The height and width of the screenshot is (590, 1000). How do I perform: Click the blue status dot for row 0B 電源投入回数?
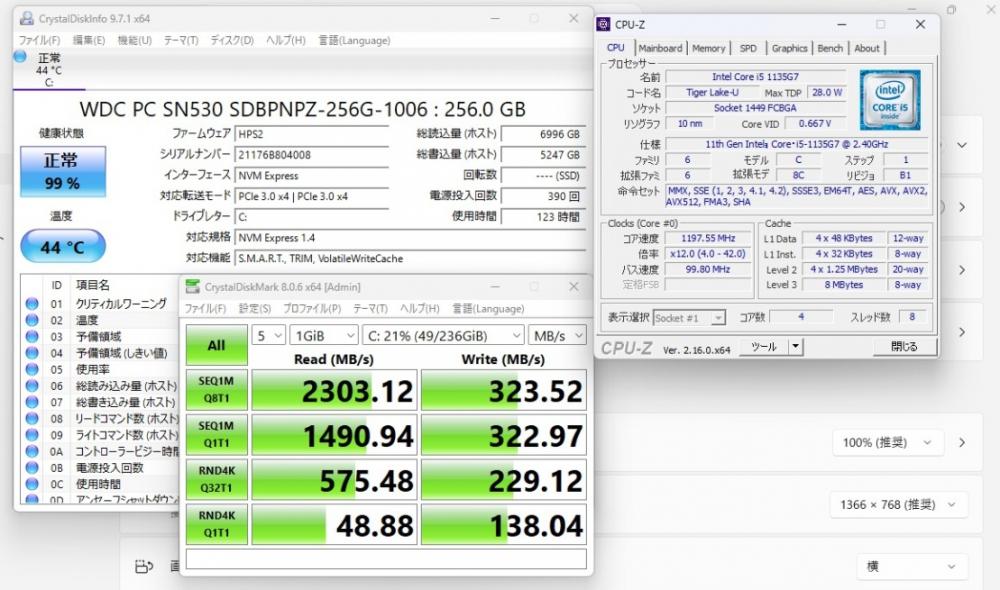pyautogui.click(x=31, y=467)
